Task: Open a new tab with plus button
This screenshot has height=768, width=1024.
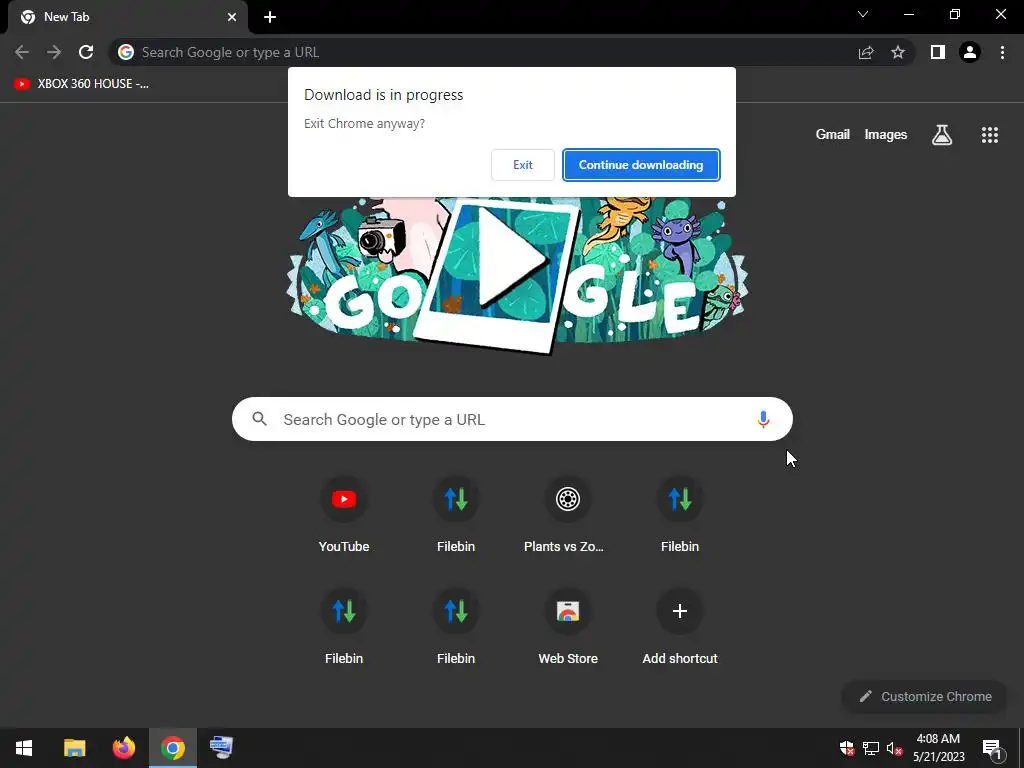Action: [270, 17]
